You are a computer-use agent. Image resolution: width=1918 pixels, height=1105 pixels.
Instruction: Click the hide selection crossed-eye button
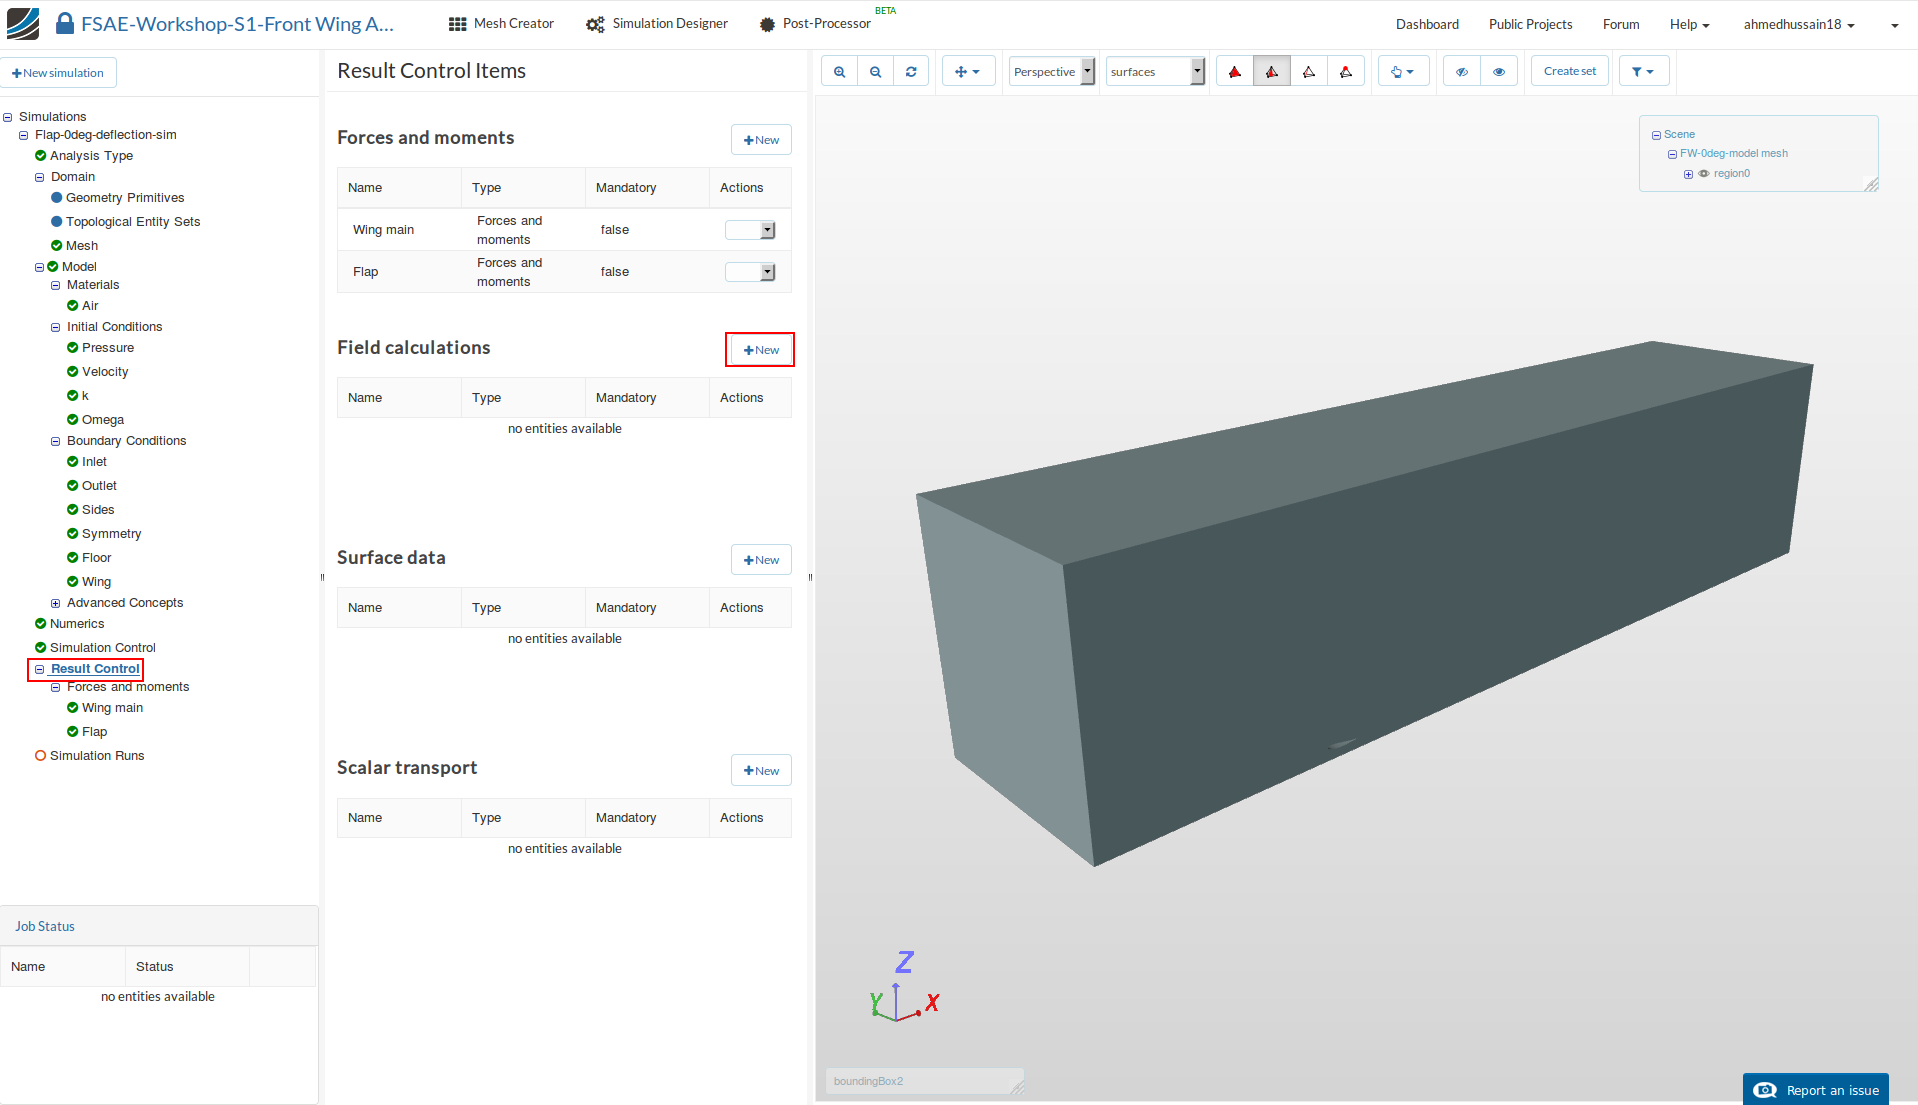tap(1462, 72)
